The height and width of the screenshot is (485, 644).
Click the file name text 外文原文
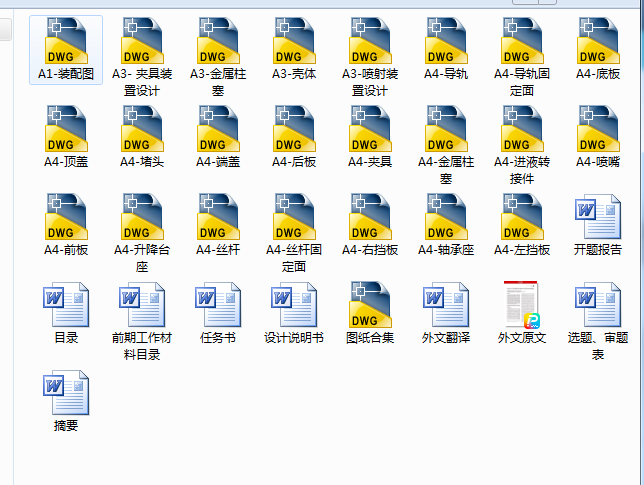(522, 338)
